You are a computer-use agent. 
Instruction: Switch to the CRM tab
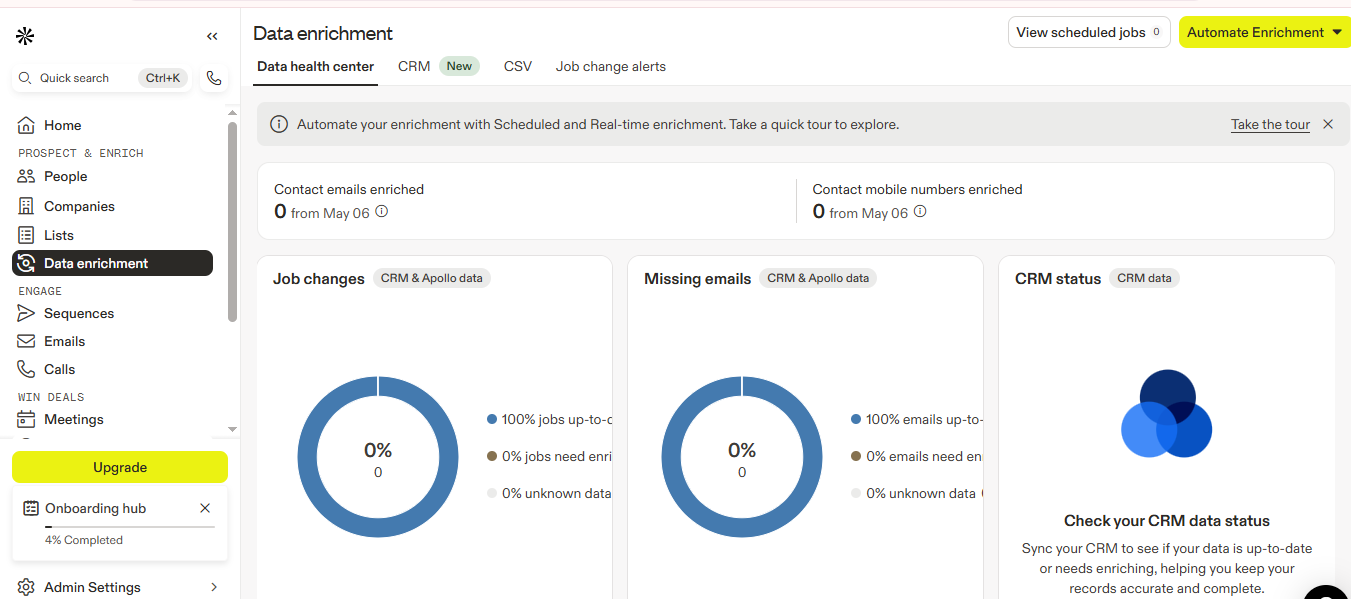point(414,66)
